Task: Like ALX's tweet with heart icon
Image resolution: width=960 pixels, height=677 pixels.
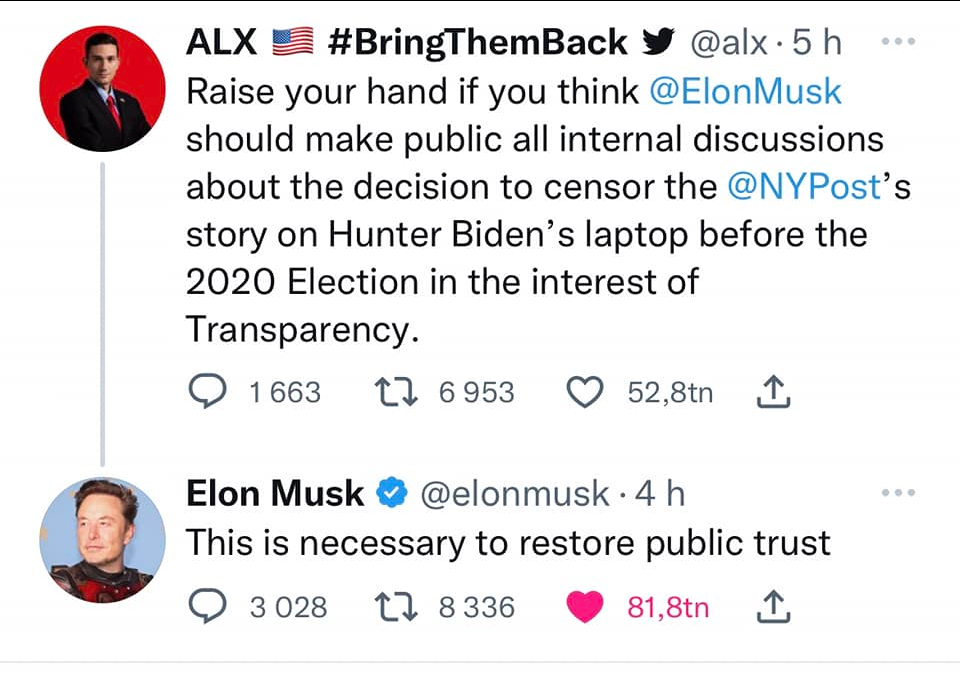Action: 584,392
